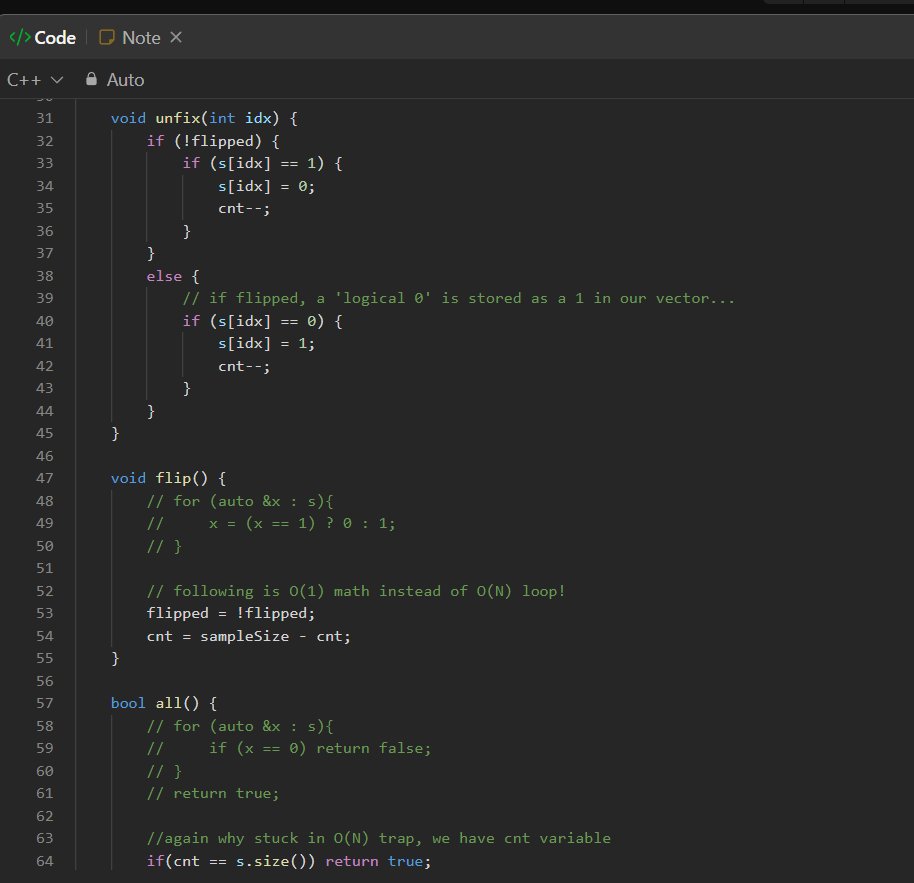The height and width of the screenshot is (883, 914).
Task: Click 'if(cnt == s.size()) return true;'
Action: pos(289,861)
